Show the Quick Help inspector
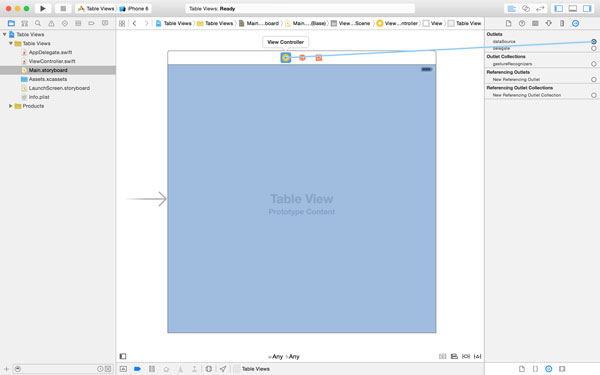 522,23
